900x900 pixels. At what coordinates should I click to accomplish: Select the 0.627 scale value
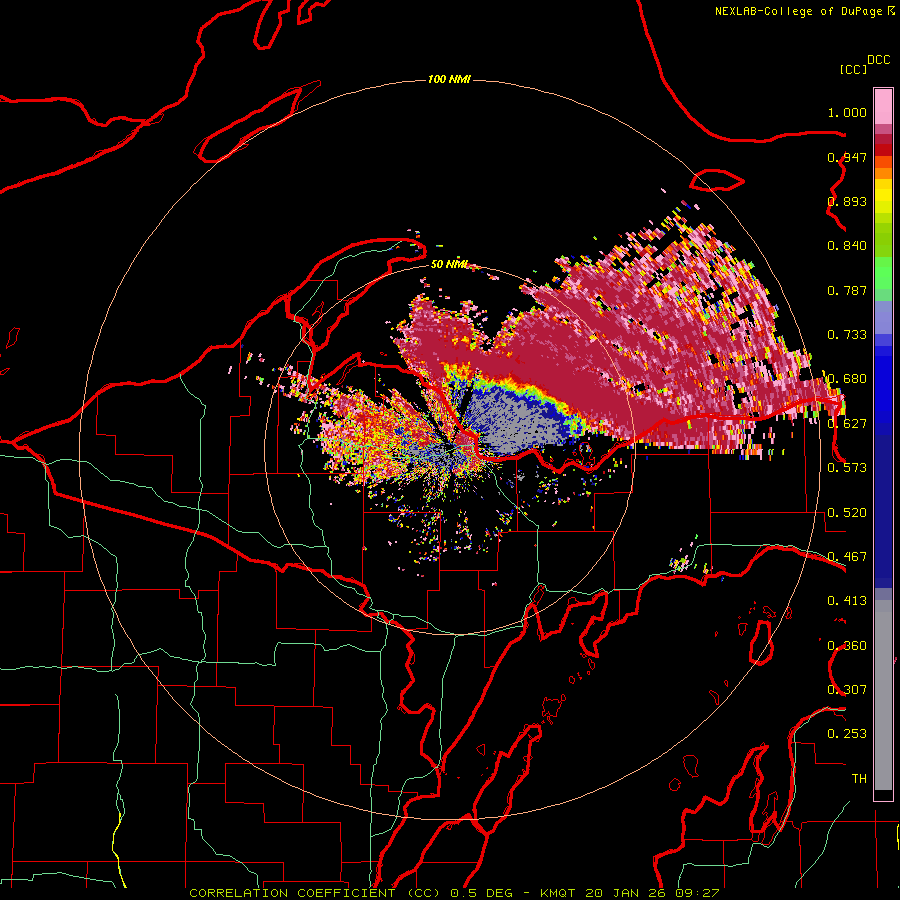point(847,424)
